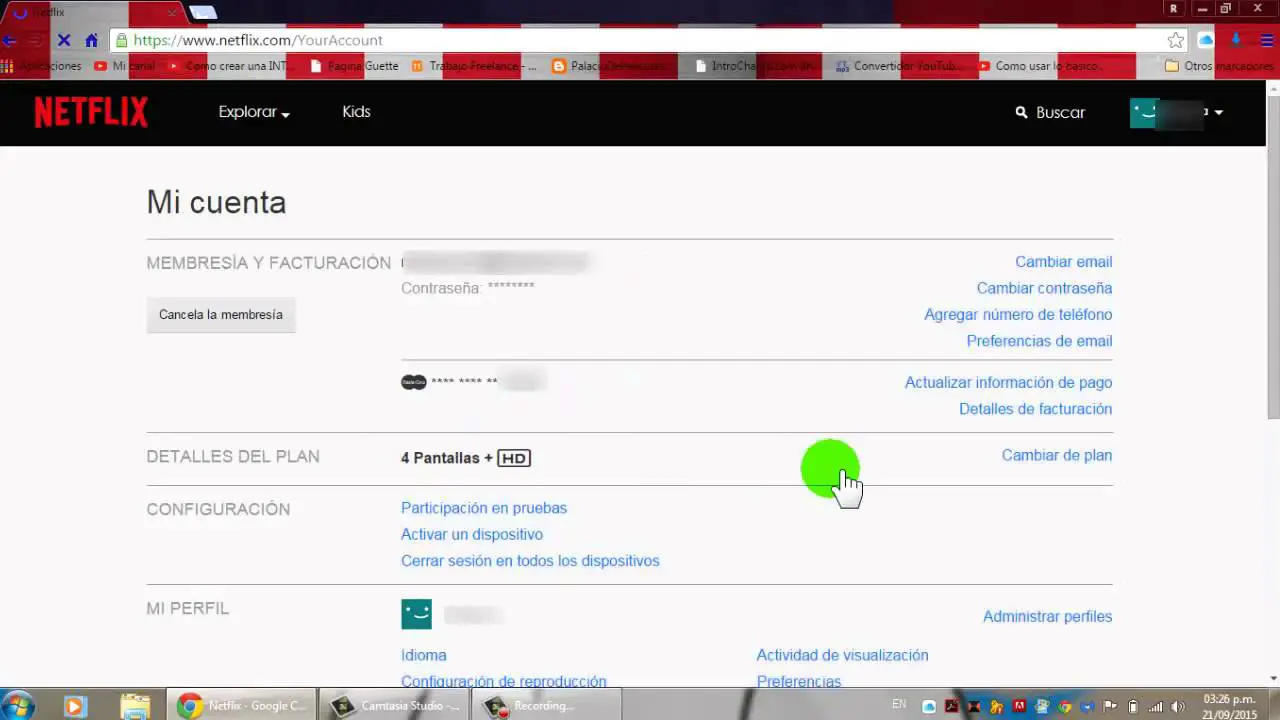Open Convertidor YouTube bookmark

tap(899, 66)
